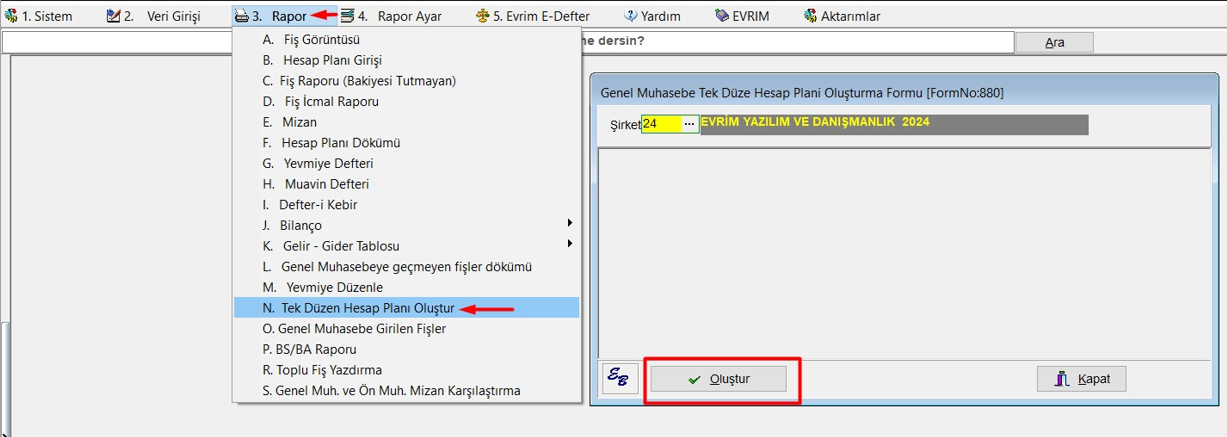Click the Aktarımlar icon
This screenshot has height=437, width=1227.
pyautogui.click(x=810, y=16)
